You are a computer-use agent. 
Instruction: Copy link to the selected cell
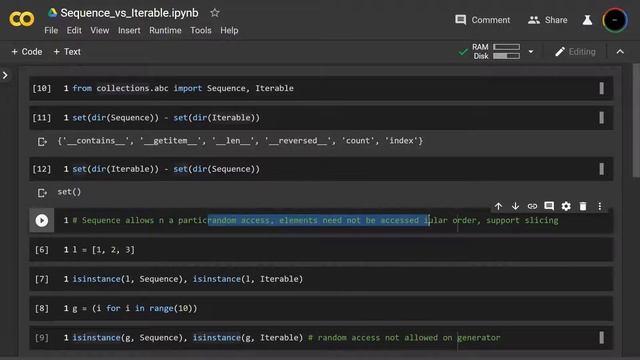click(x=532, y=206)
